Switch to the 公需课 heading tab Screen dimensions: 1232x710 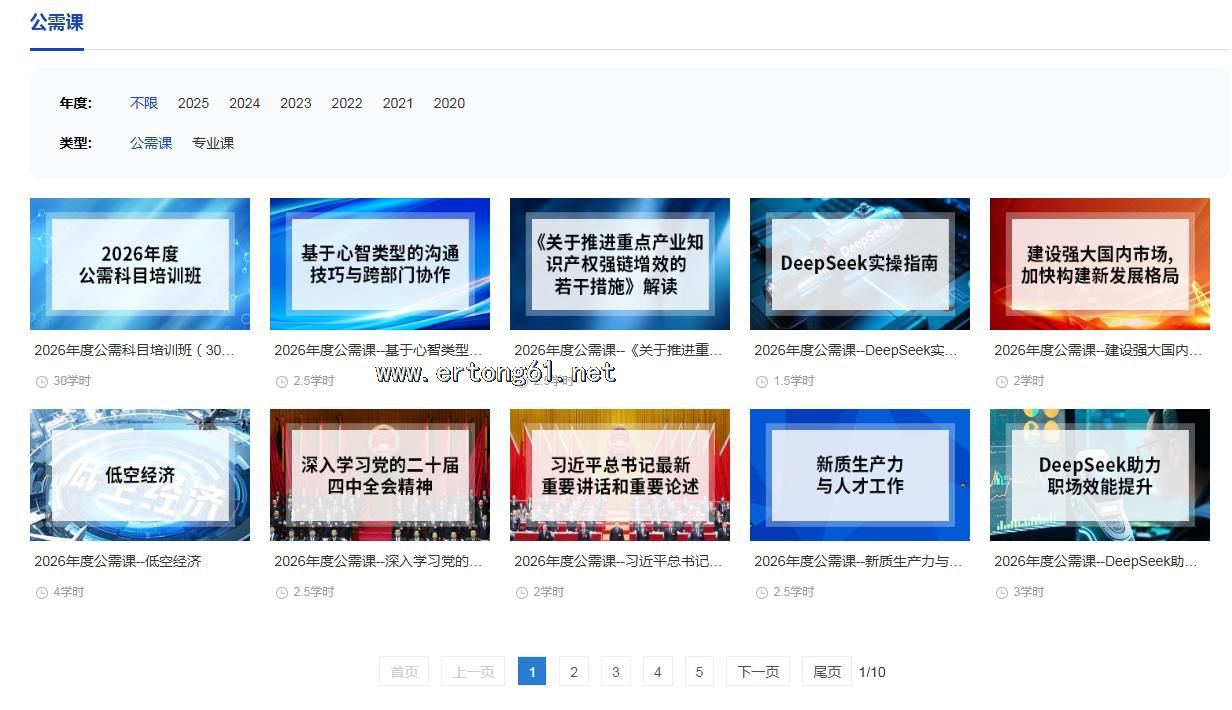(x=57, y=22)
